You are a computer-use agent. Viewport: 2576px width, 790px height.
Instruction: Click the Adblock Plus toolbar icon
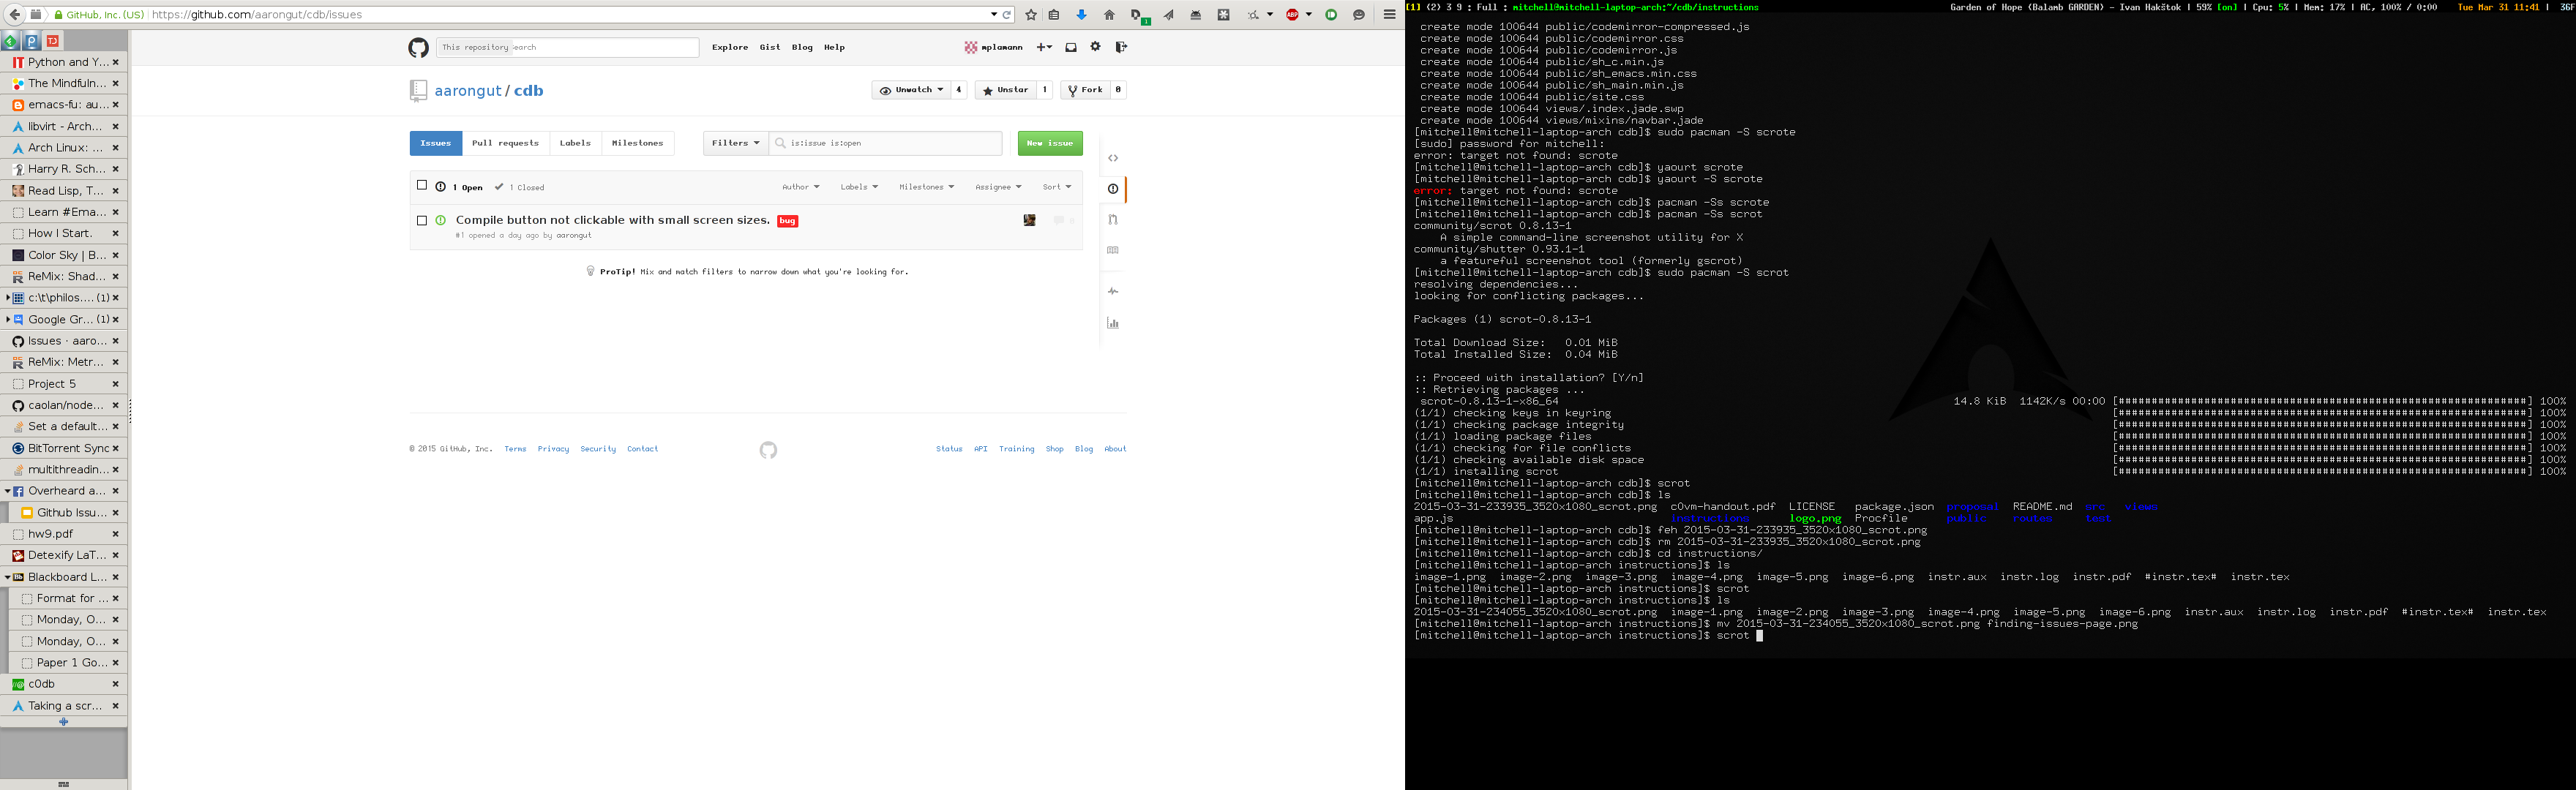[1293, 15]
